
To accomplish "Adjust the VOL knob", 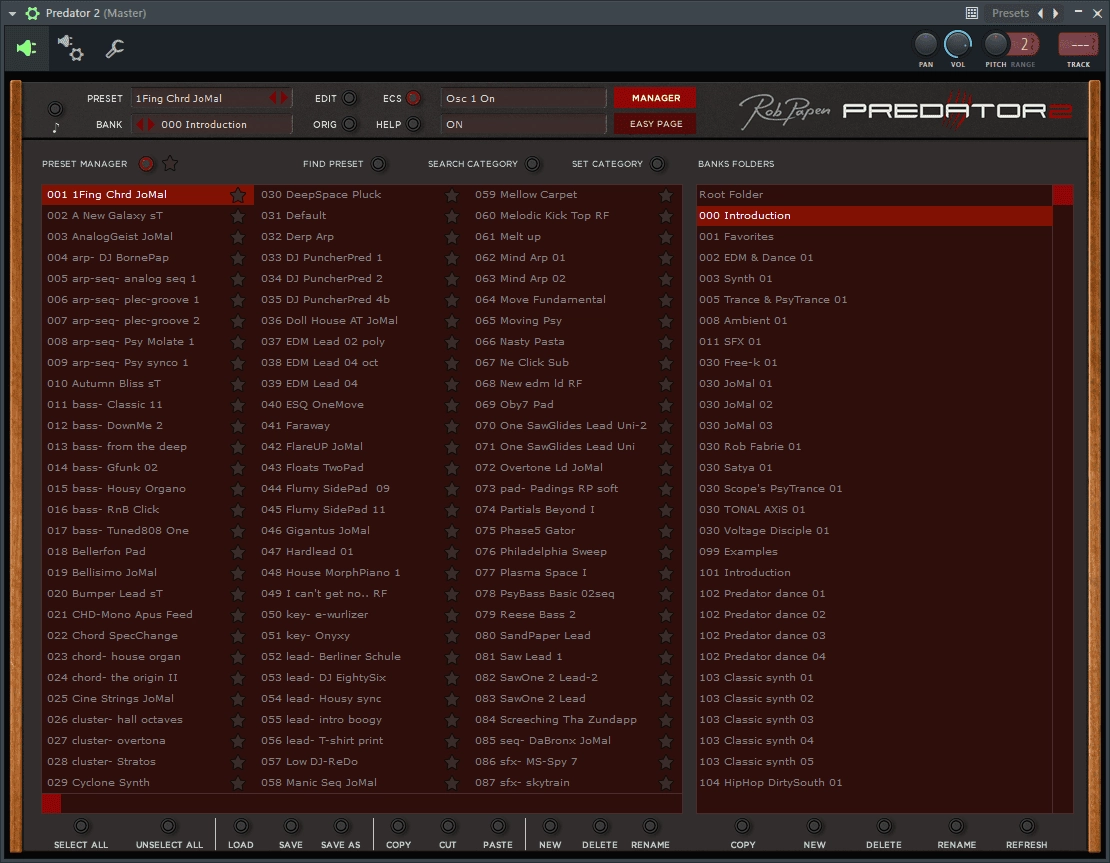I will pyautogui.click(x=958, y=45).
